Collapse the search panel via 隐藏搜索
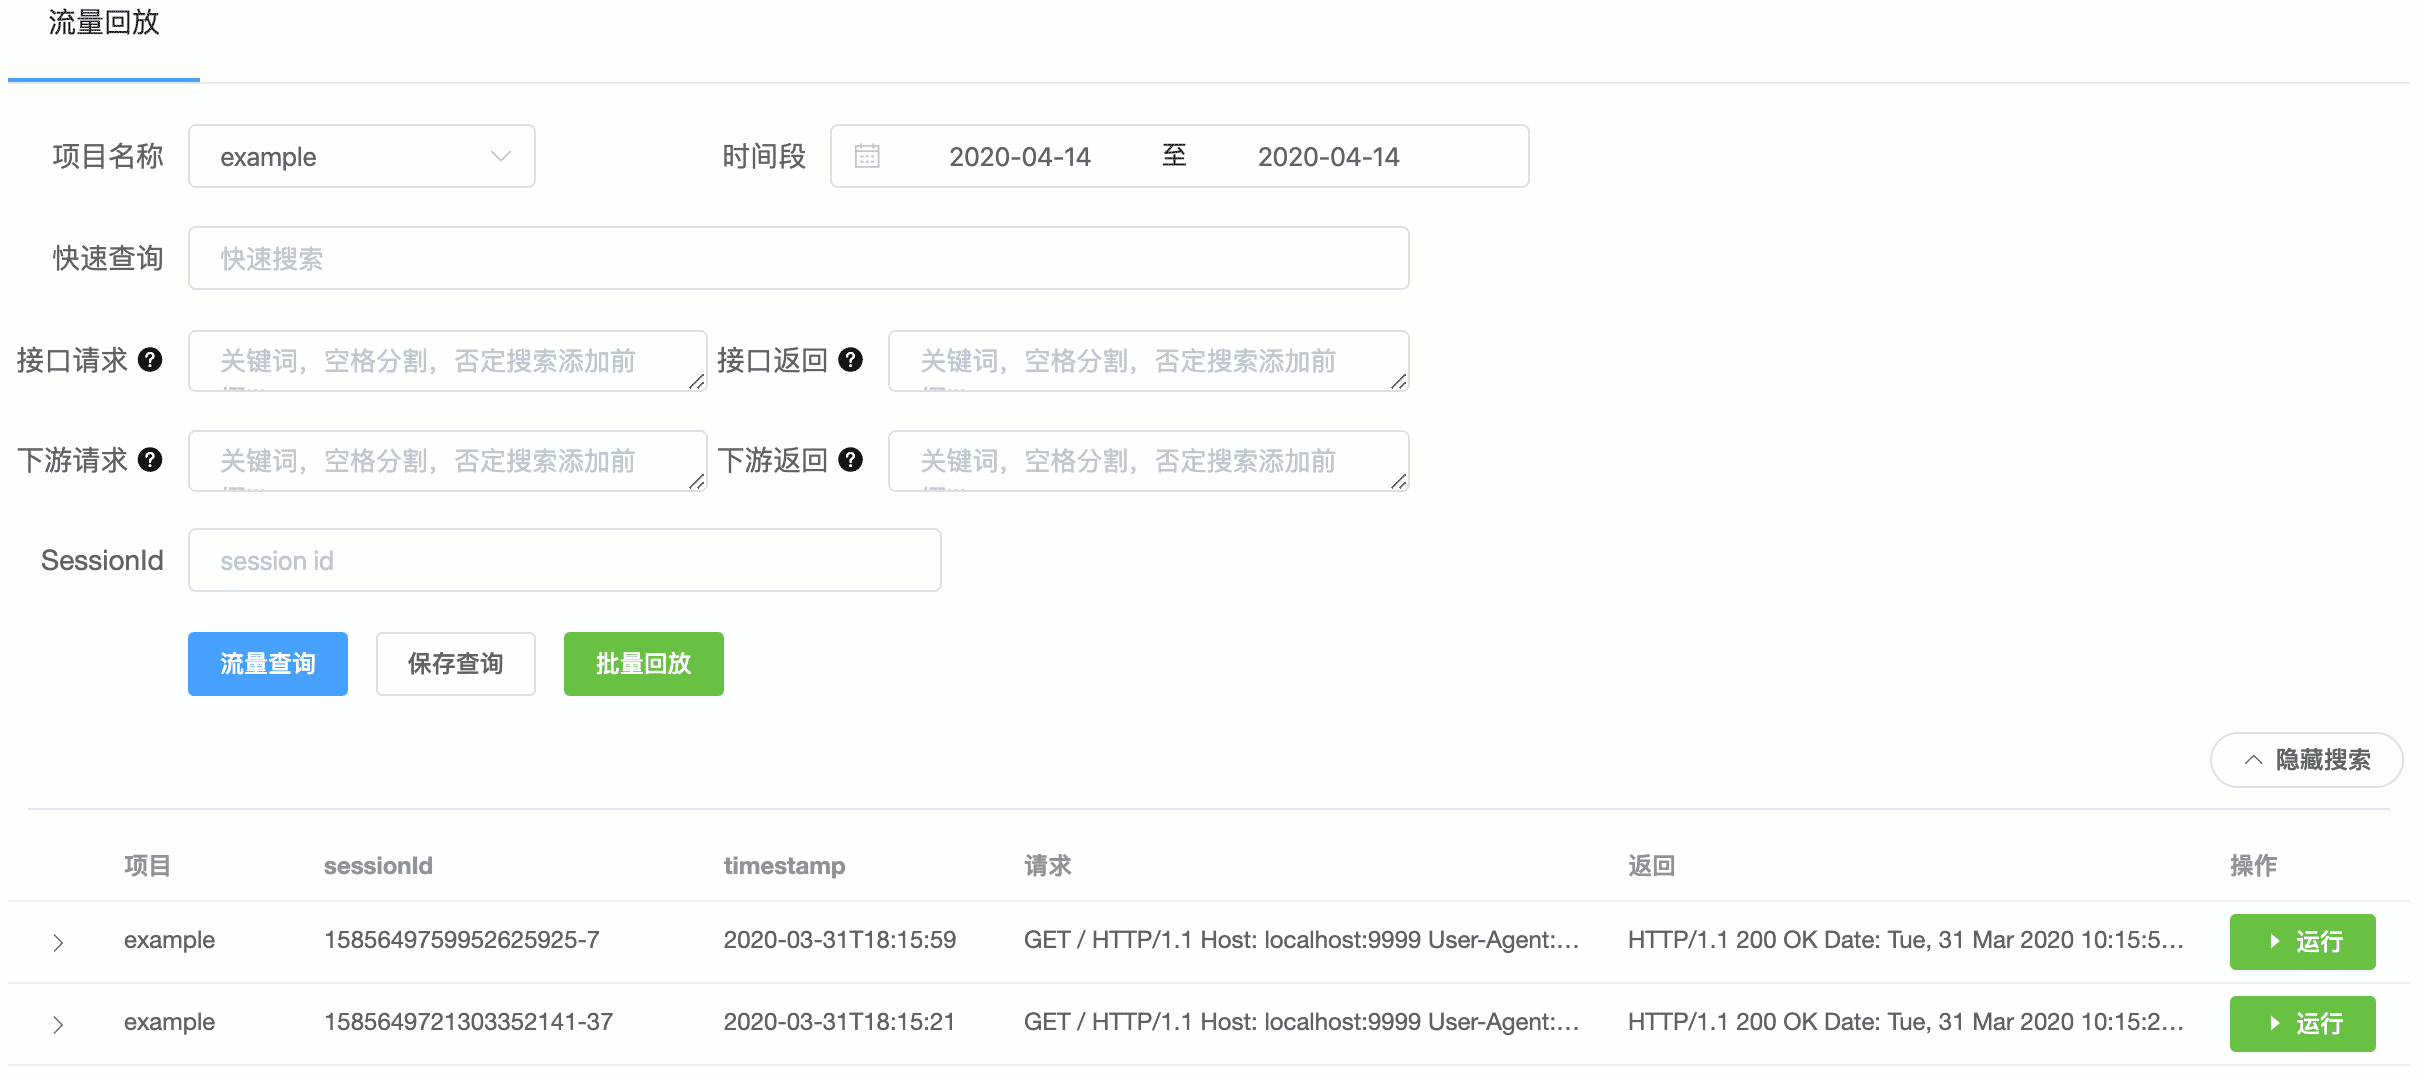The height and width of the screenshot is (1077, 2421). click(x=2305, y=760)
